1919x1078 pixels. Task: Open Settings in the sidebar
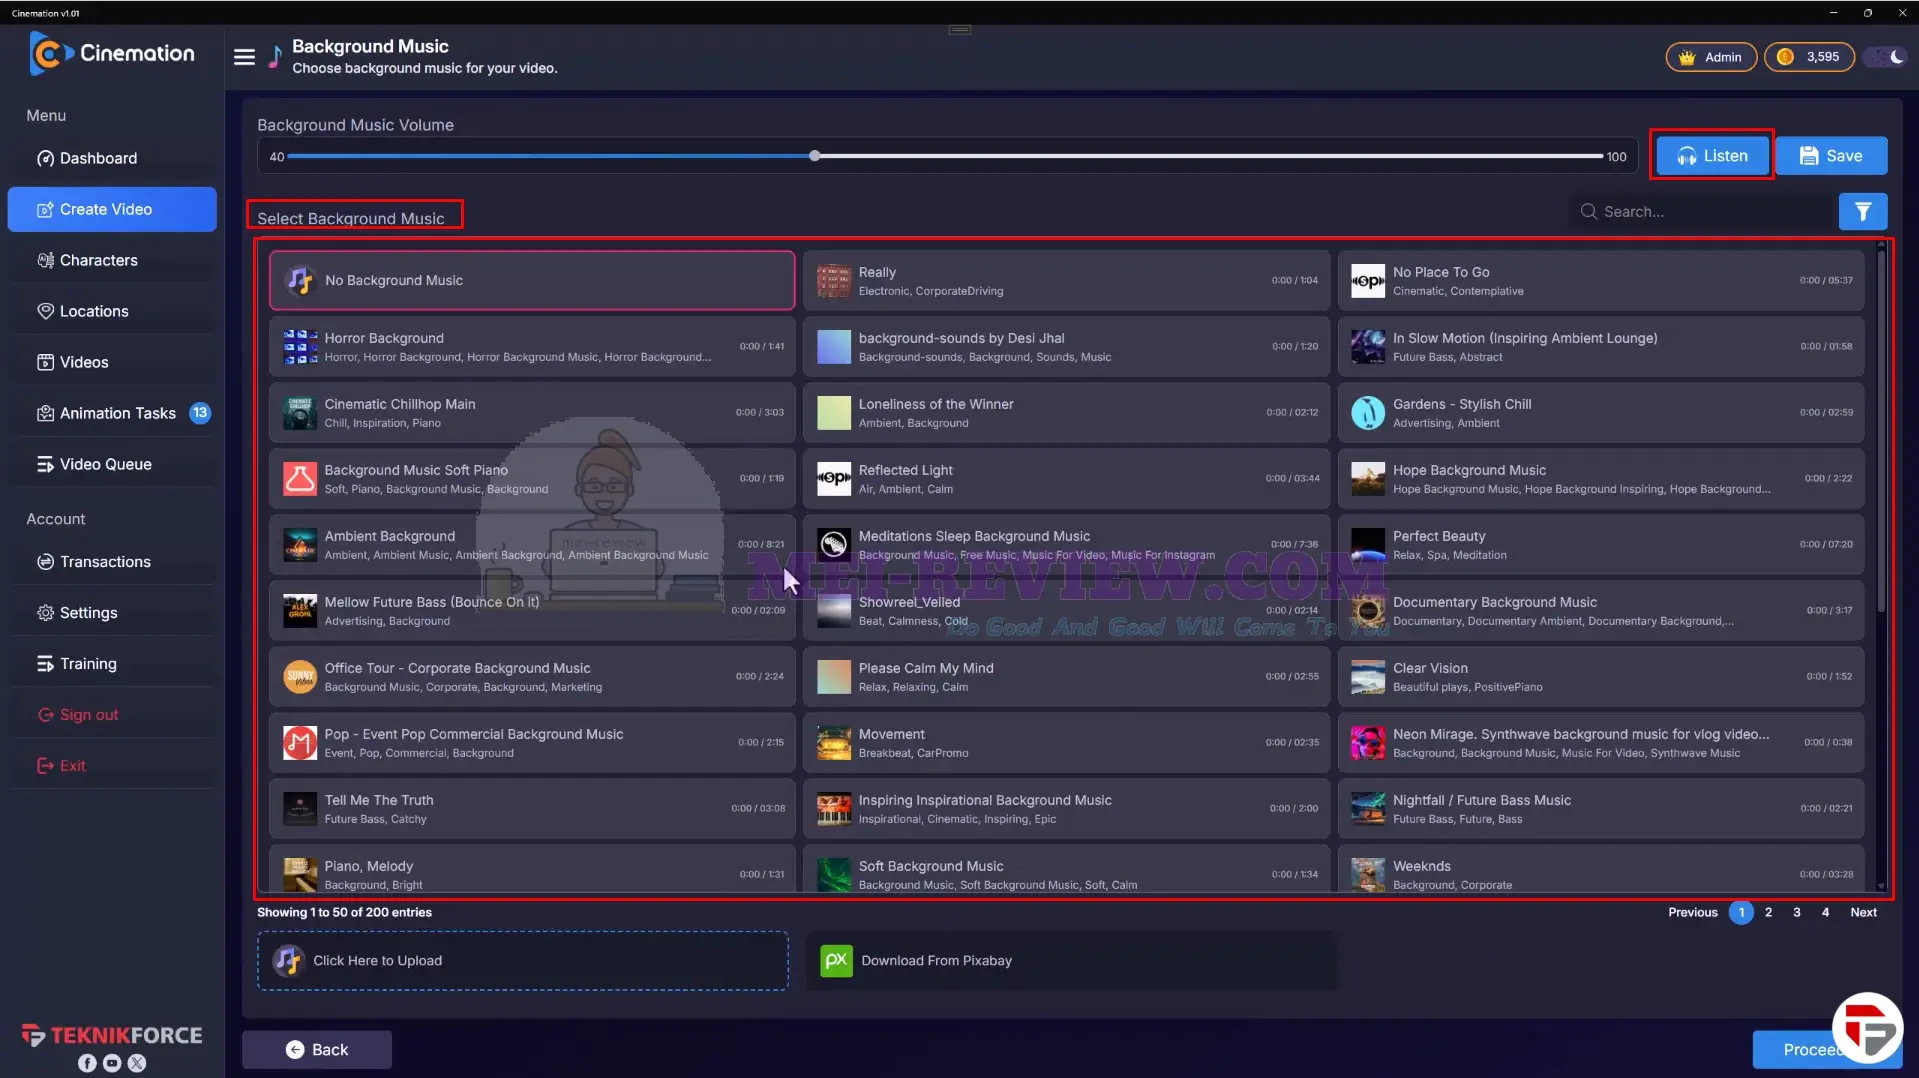pos(112,613)
